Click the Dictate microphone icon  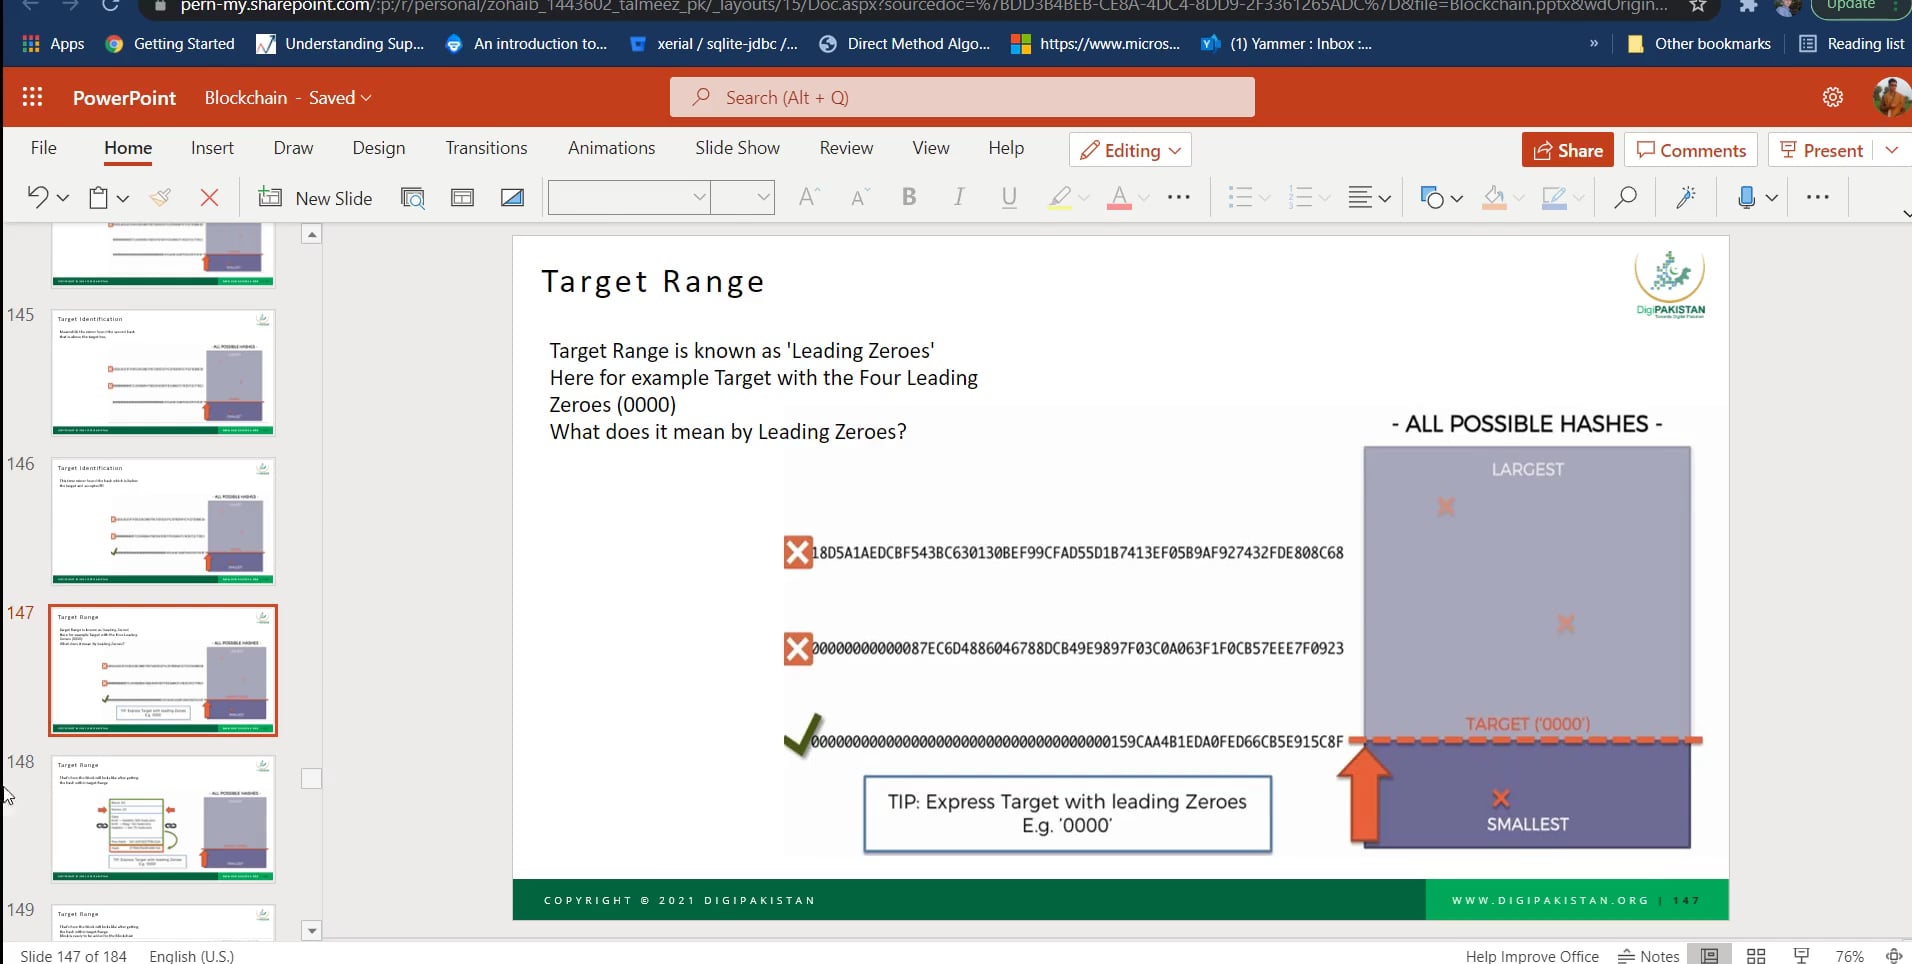[x=1746, y=197]
